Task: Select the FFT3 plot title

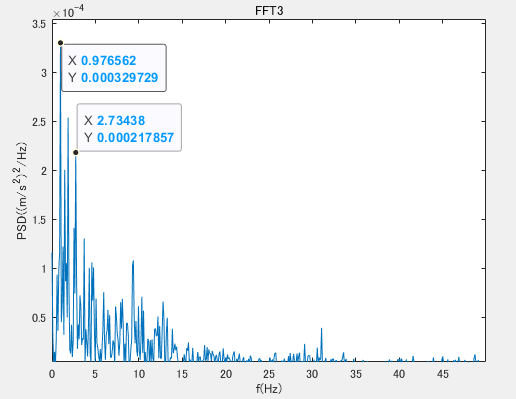Action: [269, 11]
